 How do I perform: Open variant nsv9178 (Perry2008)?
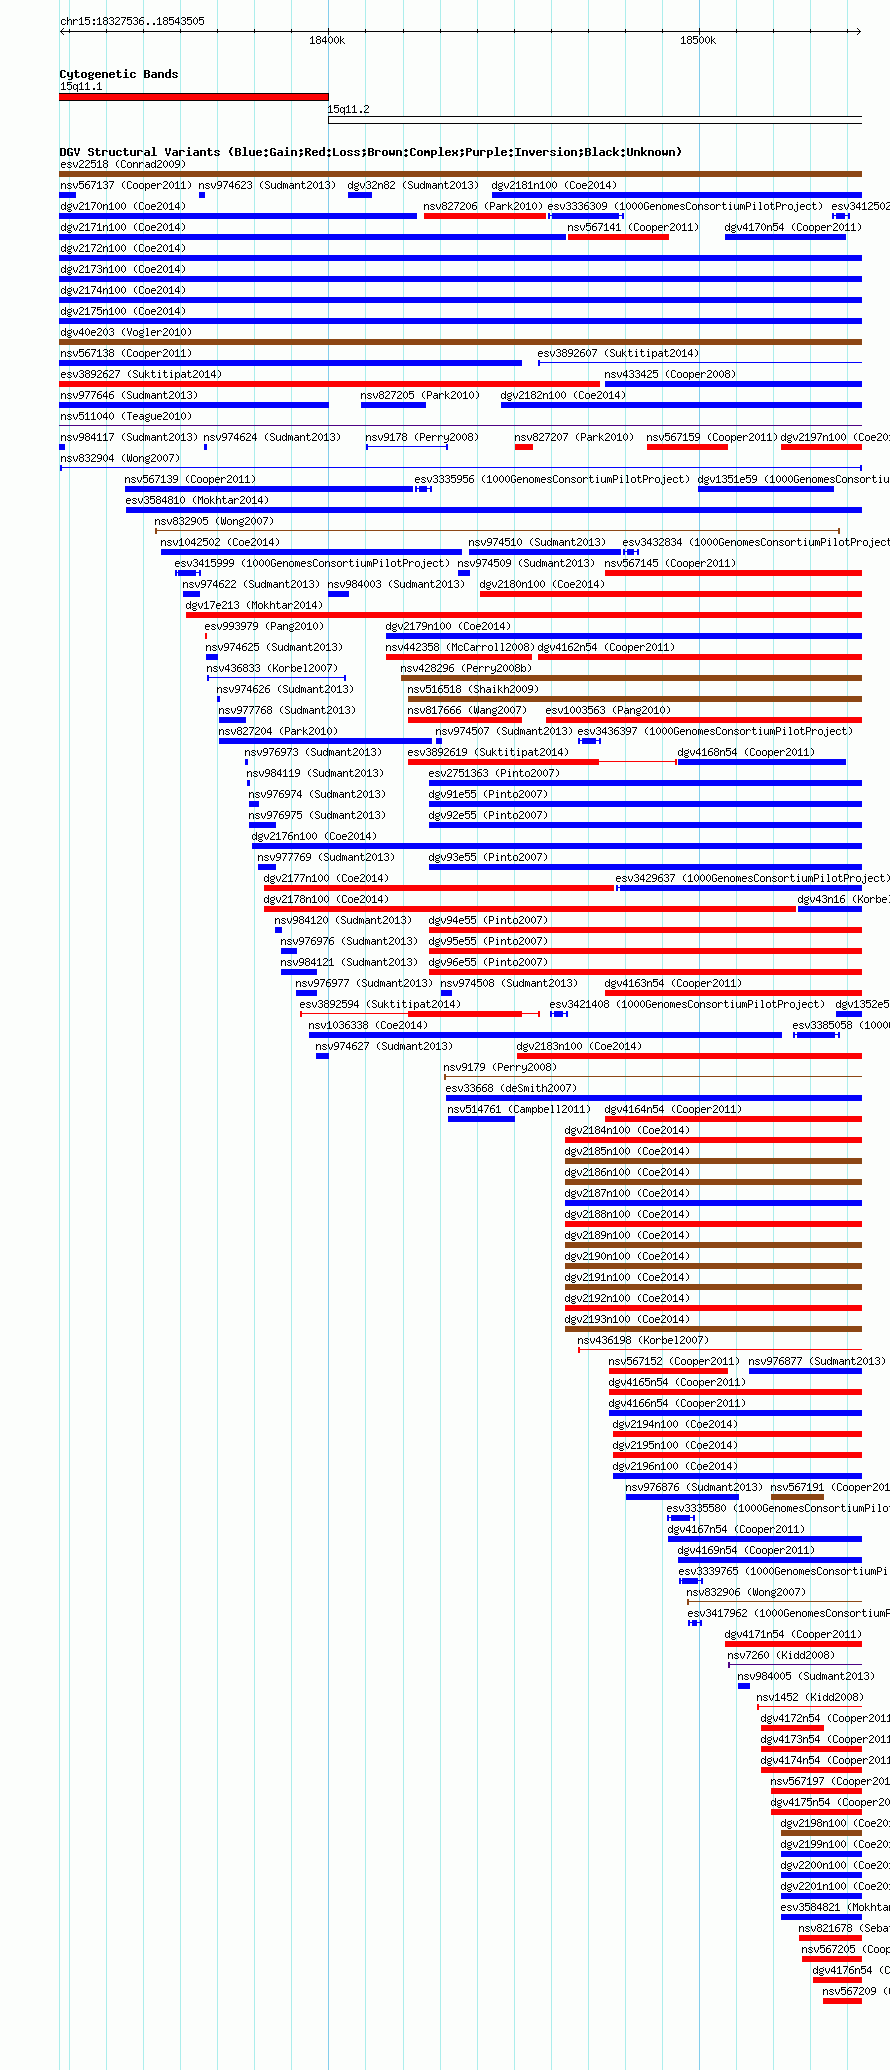[x=423, y=437]
